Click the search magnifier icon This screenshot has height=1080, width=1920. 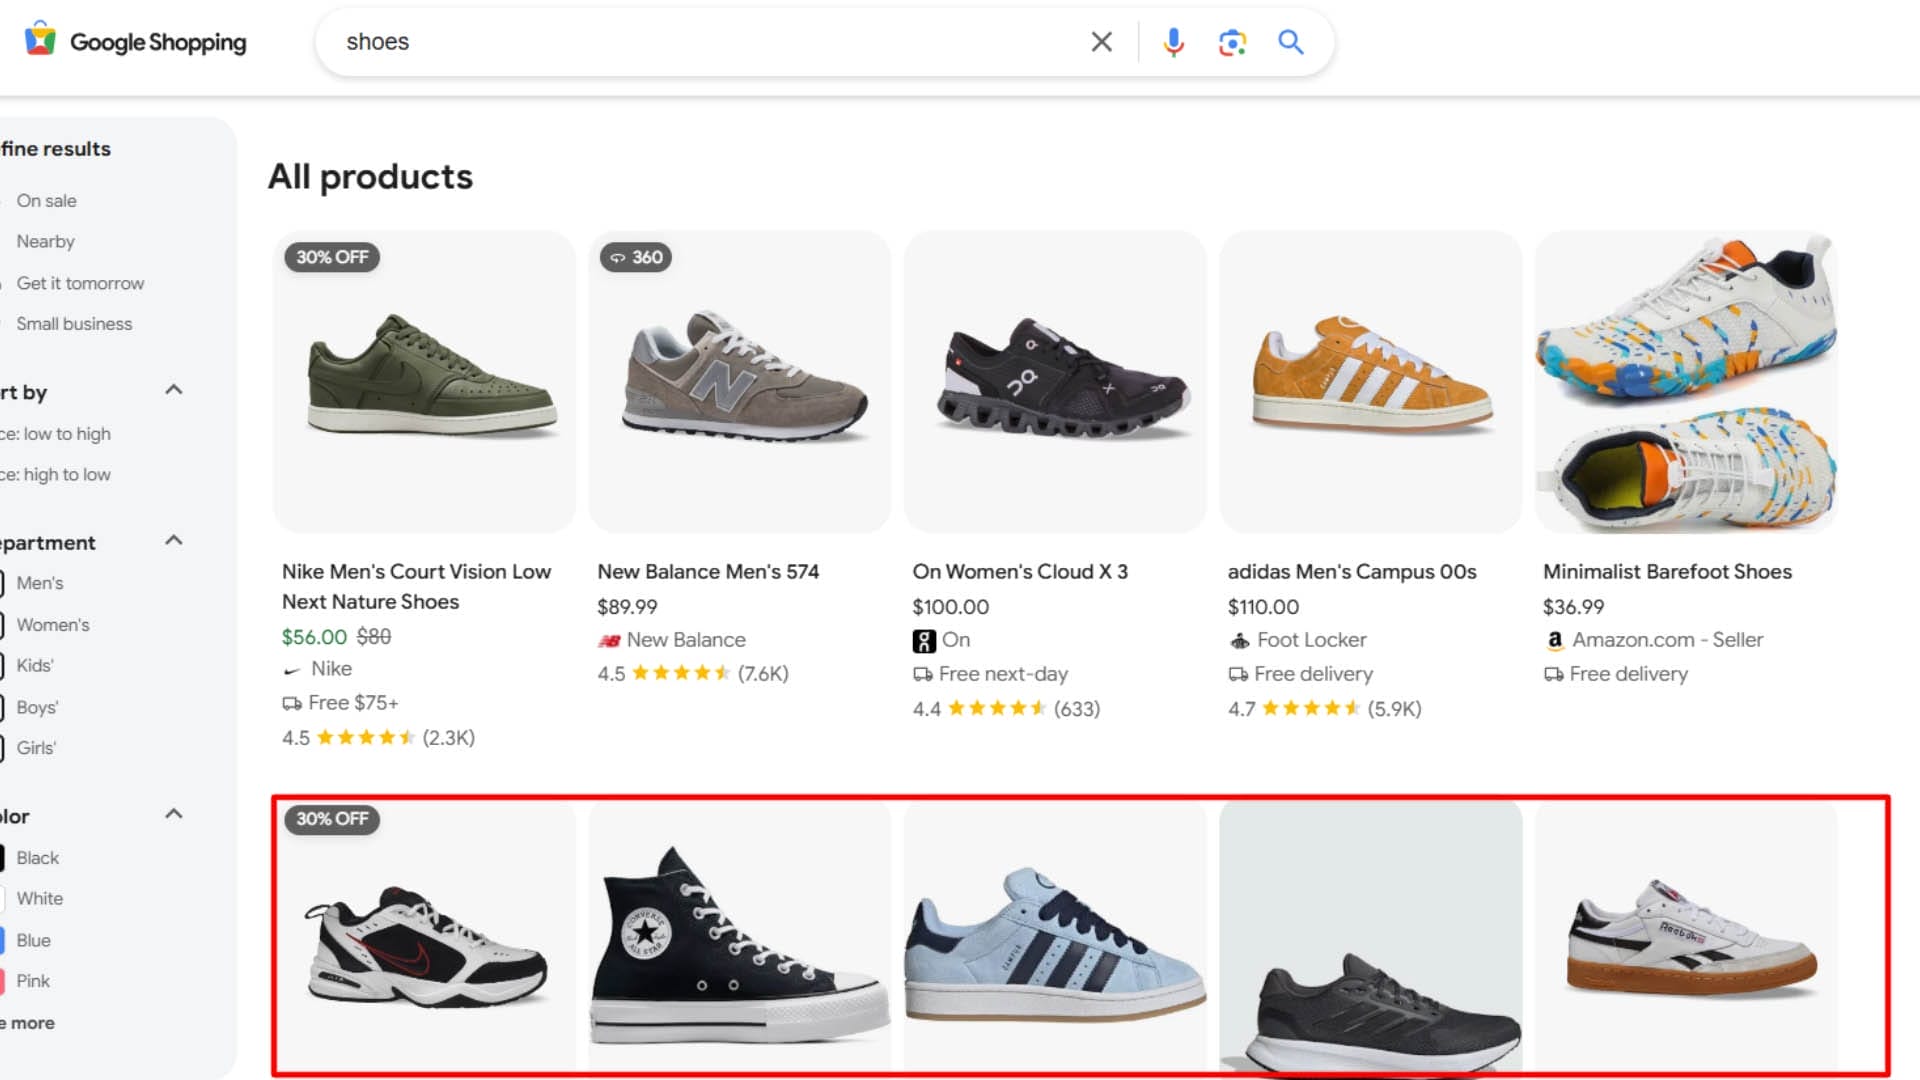1290,42
